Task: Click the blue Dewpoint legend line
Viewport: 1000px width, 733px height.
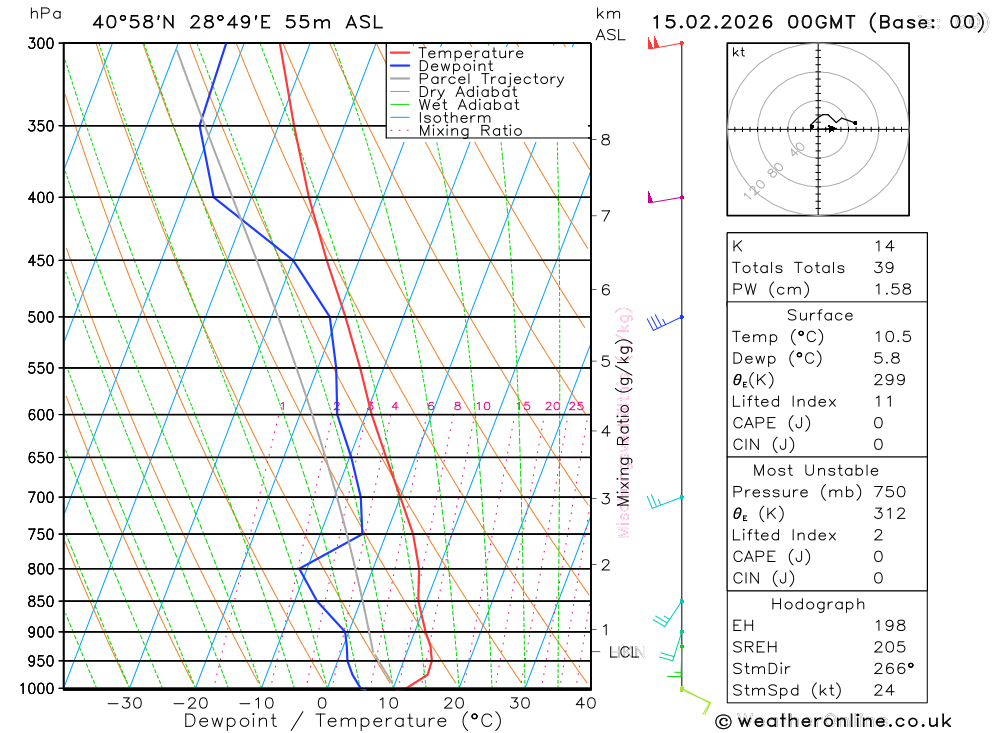Action: (x=399, y=66)
